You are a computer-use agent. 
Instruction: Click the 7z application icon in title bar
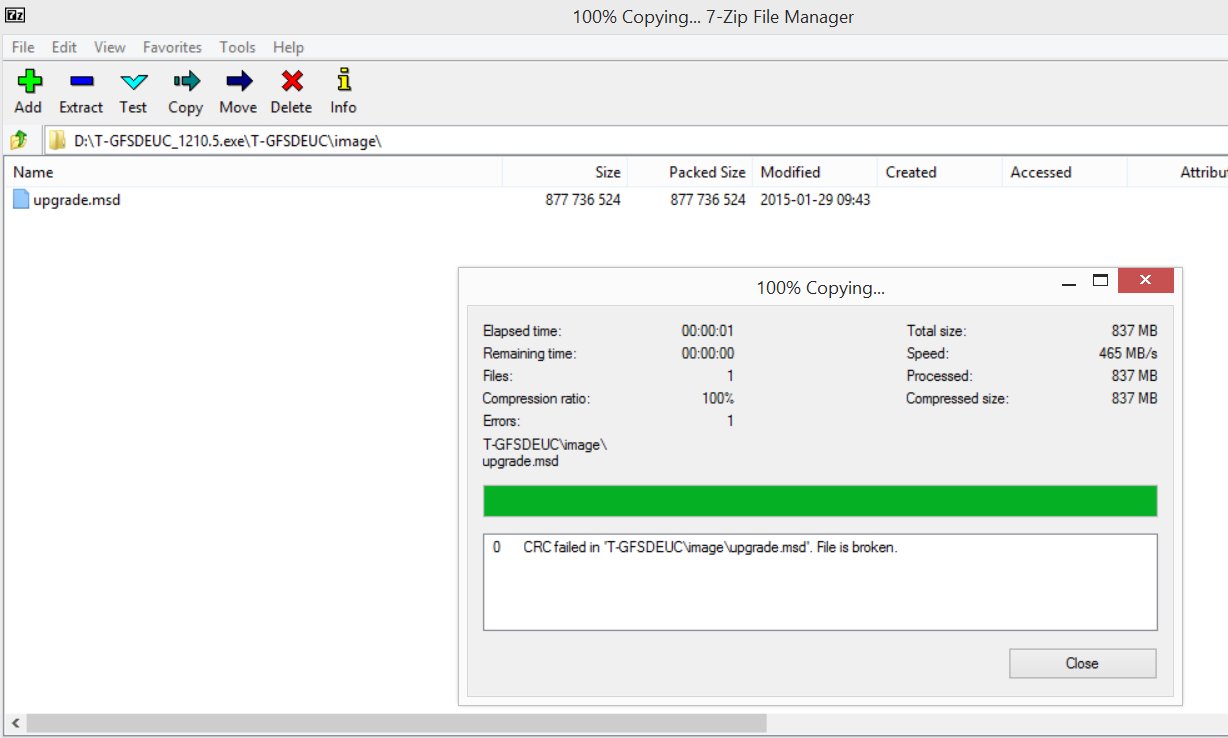click(x=15, y=15)
